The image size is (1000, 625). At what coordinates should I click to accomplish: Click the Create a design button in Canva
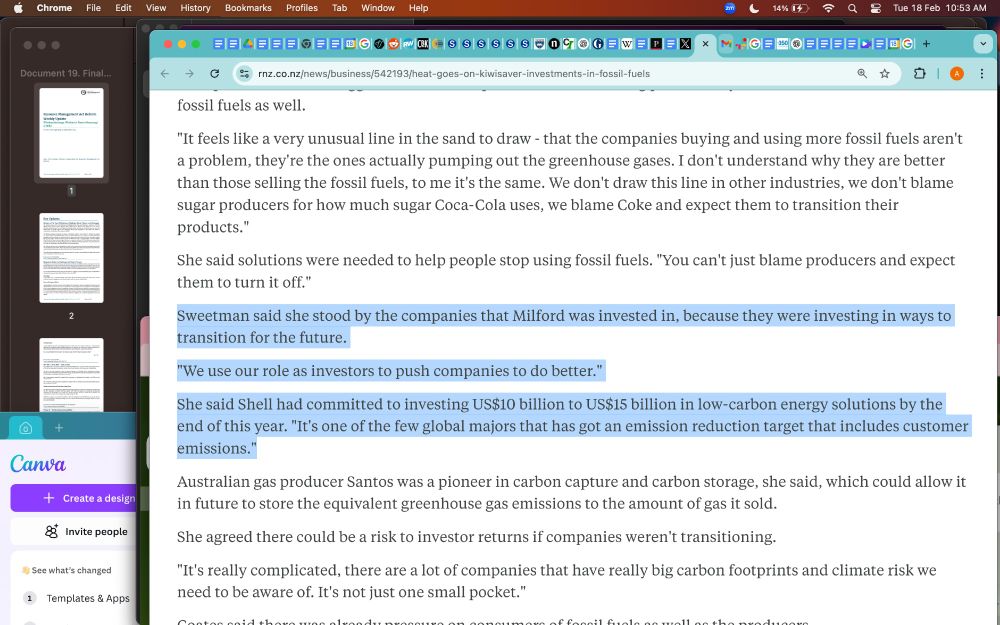(73, 498)
